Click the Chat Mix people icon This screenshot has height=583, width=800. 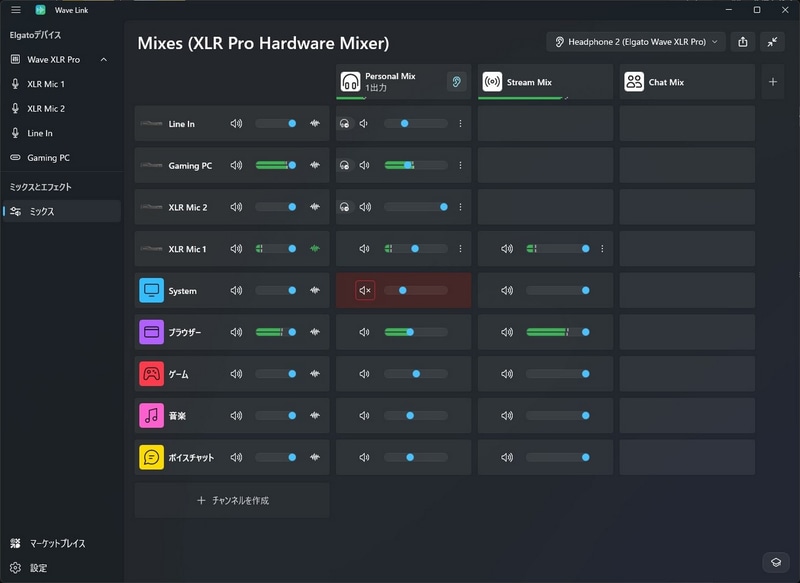(x=634, y=82)
